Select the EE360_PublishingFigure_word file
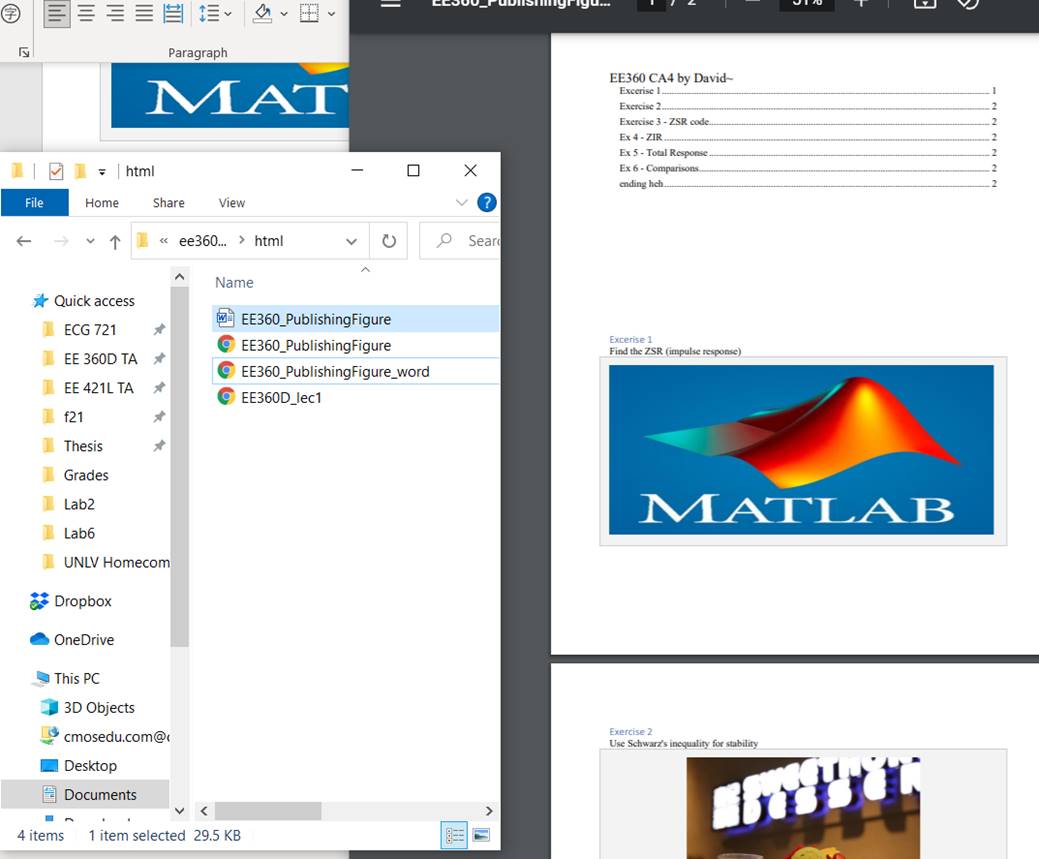Screen dimensions: 1039x859 [335, 371]
